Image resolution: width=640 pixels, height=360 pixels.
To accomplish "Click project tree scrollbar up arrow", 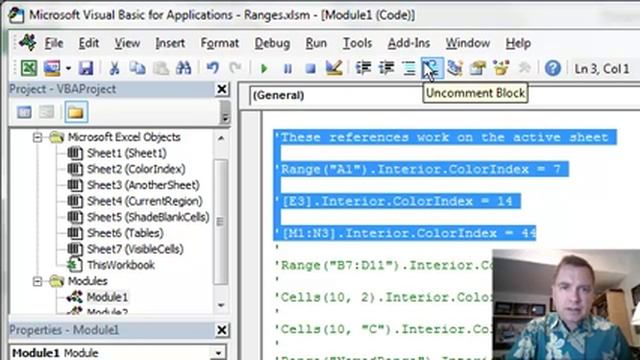I will click(x=221, y=138).
